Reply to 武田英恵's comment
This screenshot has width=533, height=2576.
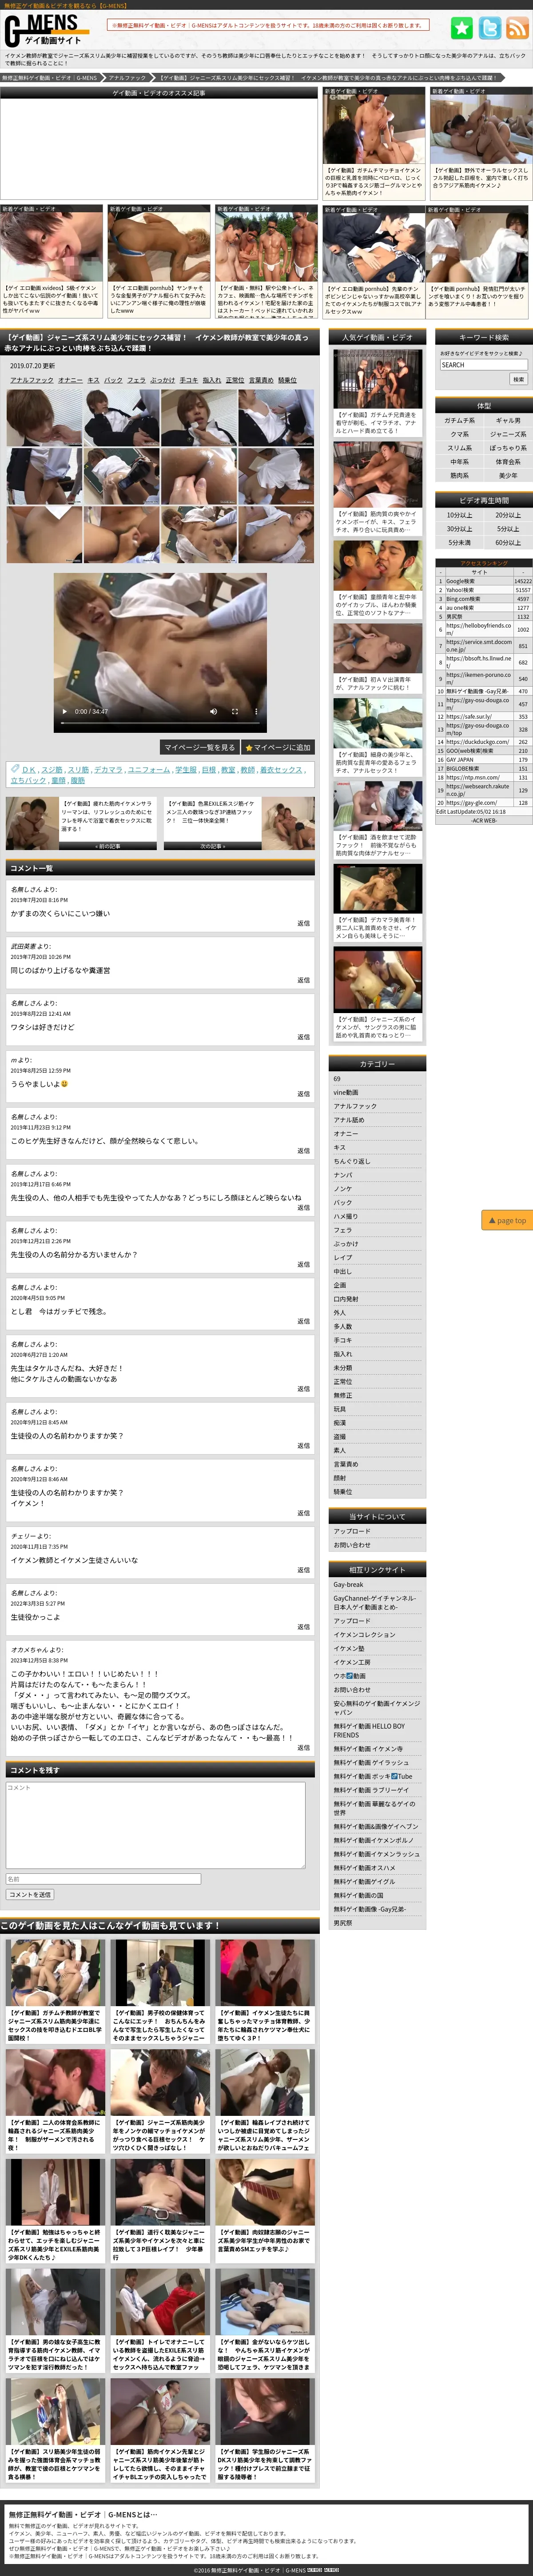[x=303, y=980]
